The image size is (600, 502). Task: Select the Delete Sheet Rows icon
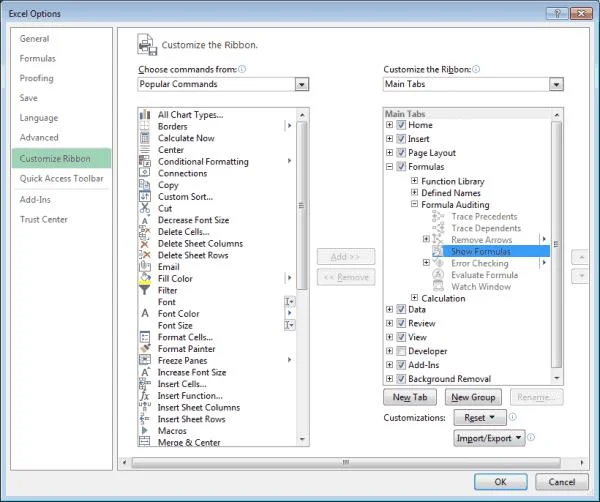pos(145,255)
